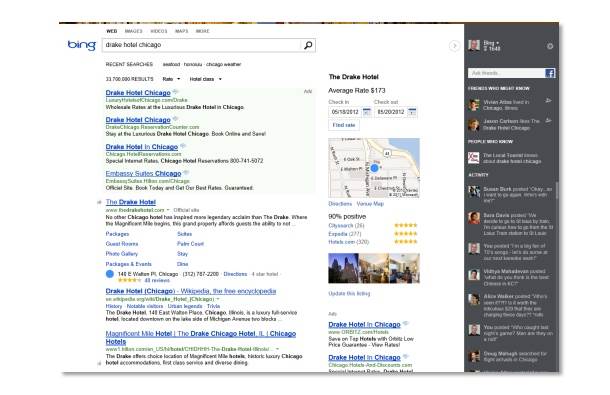This screenshot has width=610, height=395.
Task: Click the sidebar activity scrollbar
Action: [x=557, y=191]
